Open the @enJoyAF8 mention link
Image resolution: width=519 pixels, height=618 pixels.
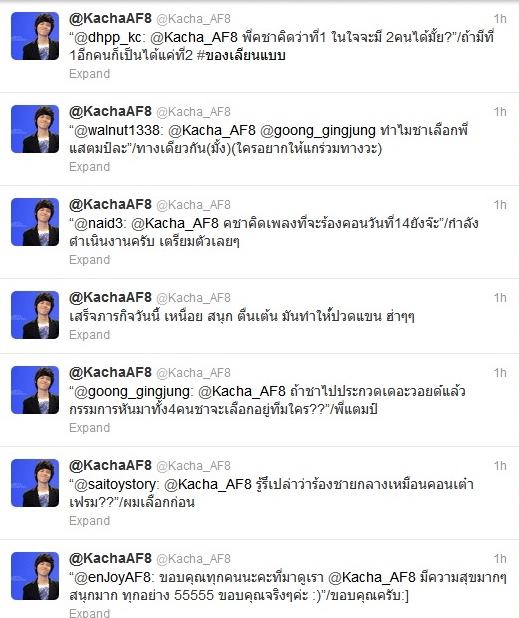pos(112,577)
